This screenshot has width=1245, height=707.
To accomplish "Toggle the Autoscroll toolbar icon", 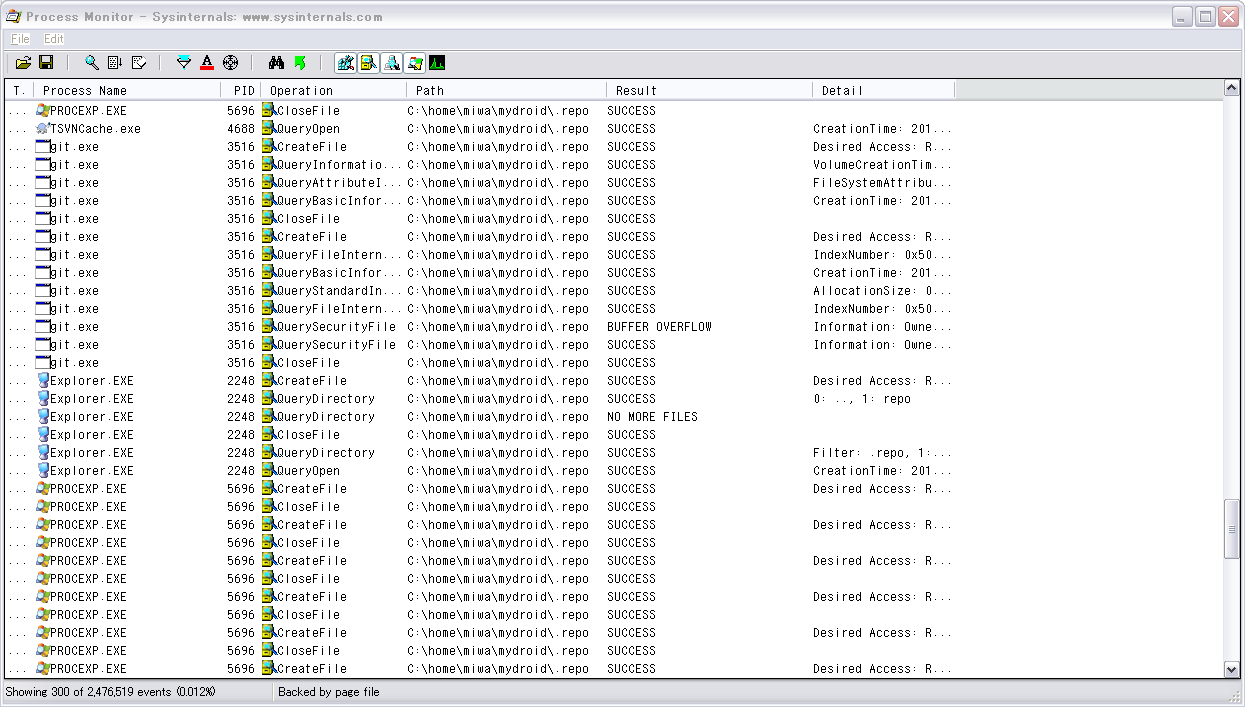I will coord(115,63).
